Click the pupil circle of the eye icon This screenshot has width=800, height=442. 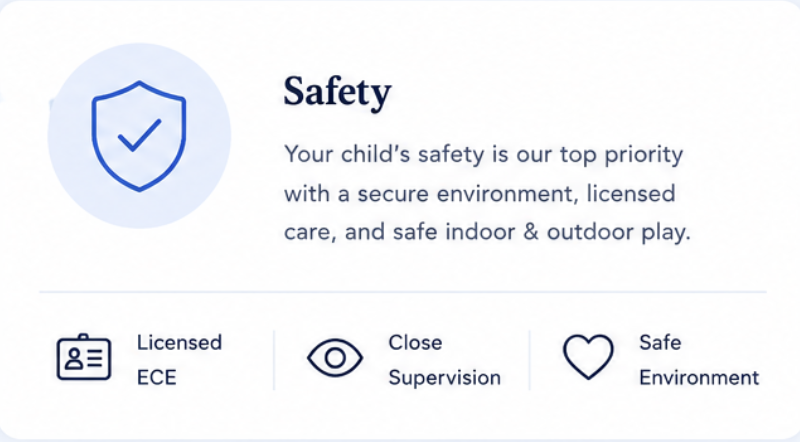click(x=335, y=358)
